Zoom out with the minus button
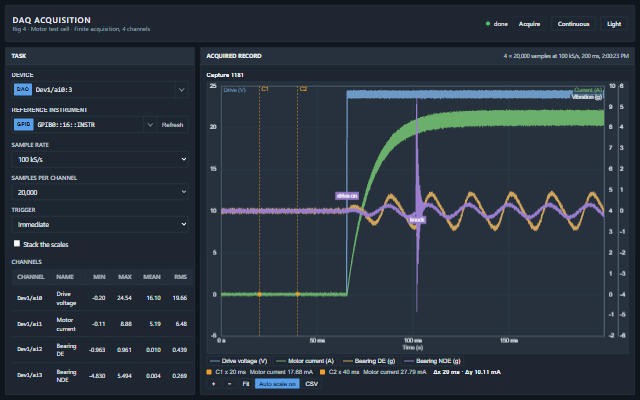The height and width of the screenshot is (400, 640). 229,384
